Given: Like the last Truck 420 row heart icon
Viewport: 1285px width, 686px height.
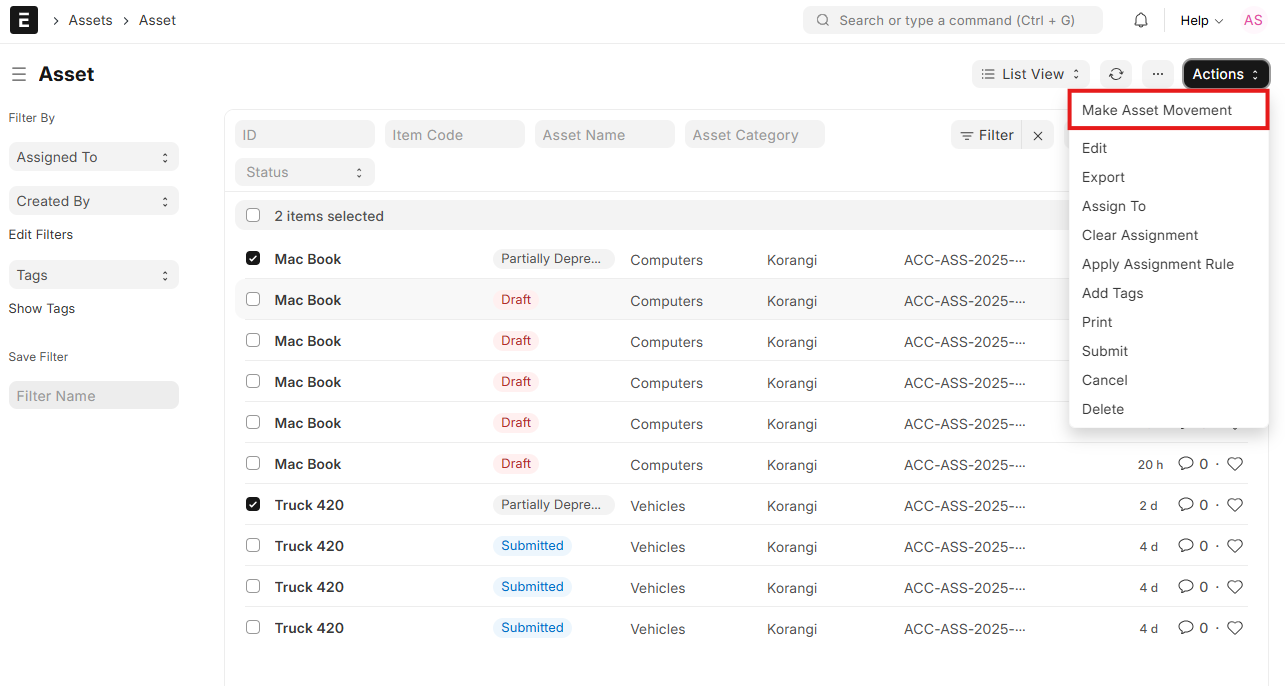Looking at the screenshot, I should click(x=1235, y=628).
